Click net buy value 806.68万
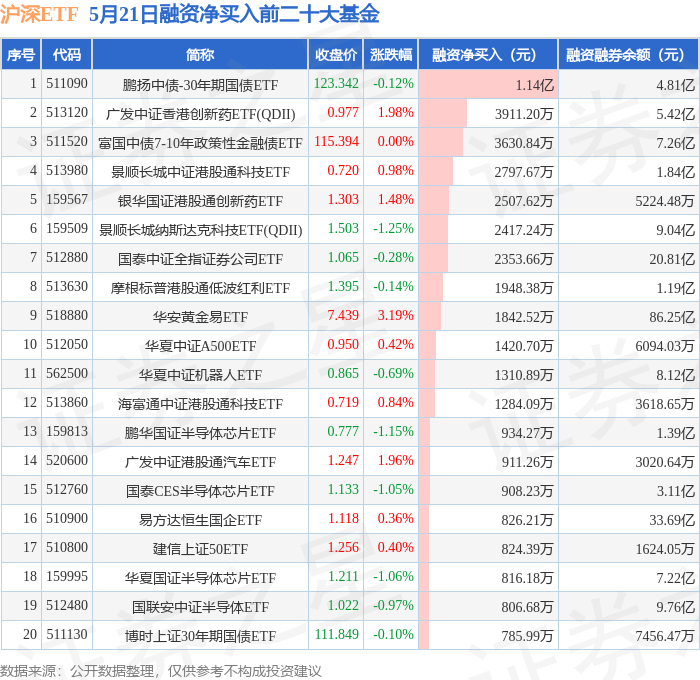700x680 pixels. click(x=527, y=607)
